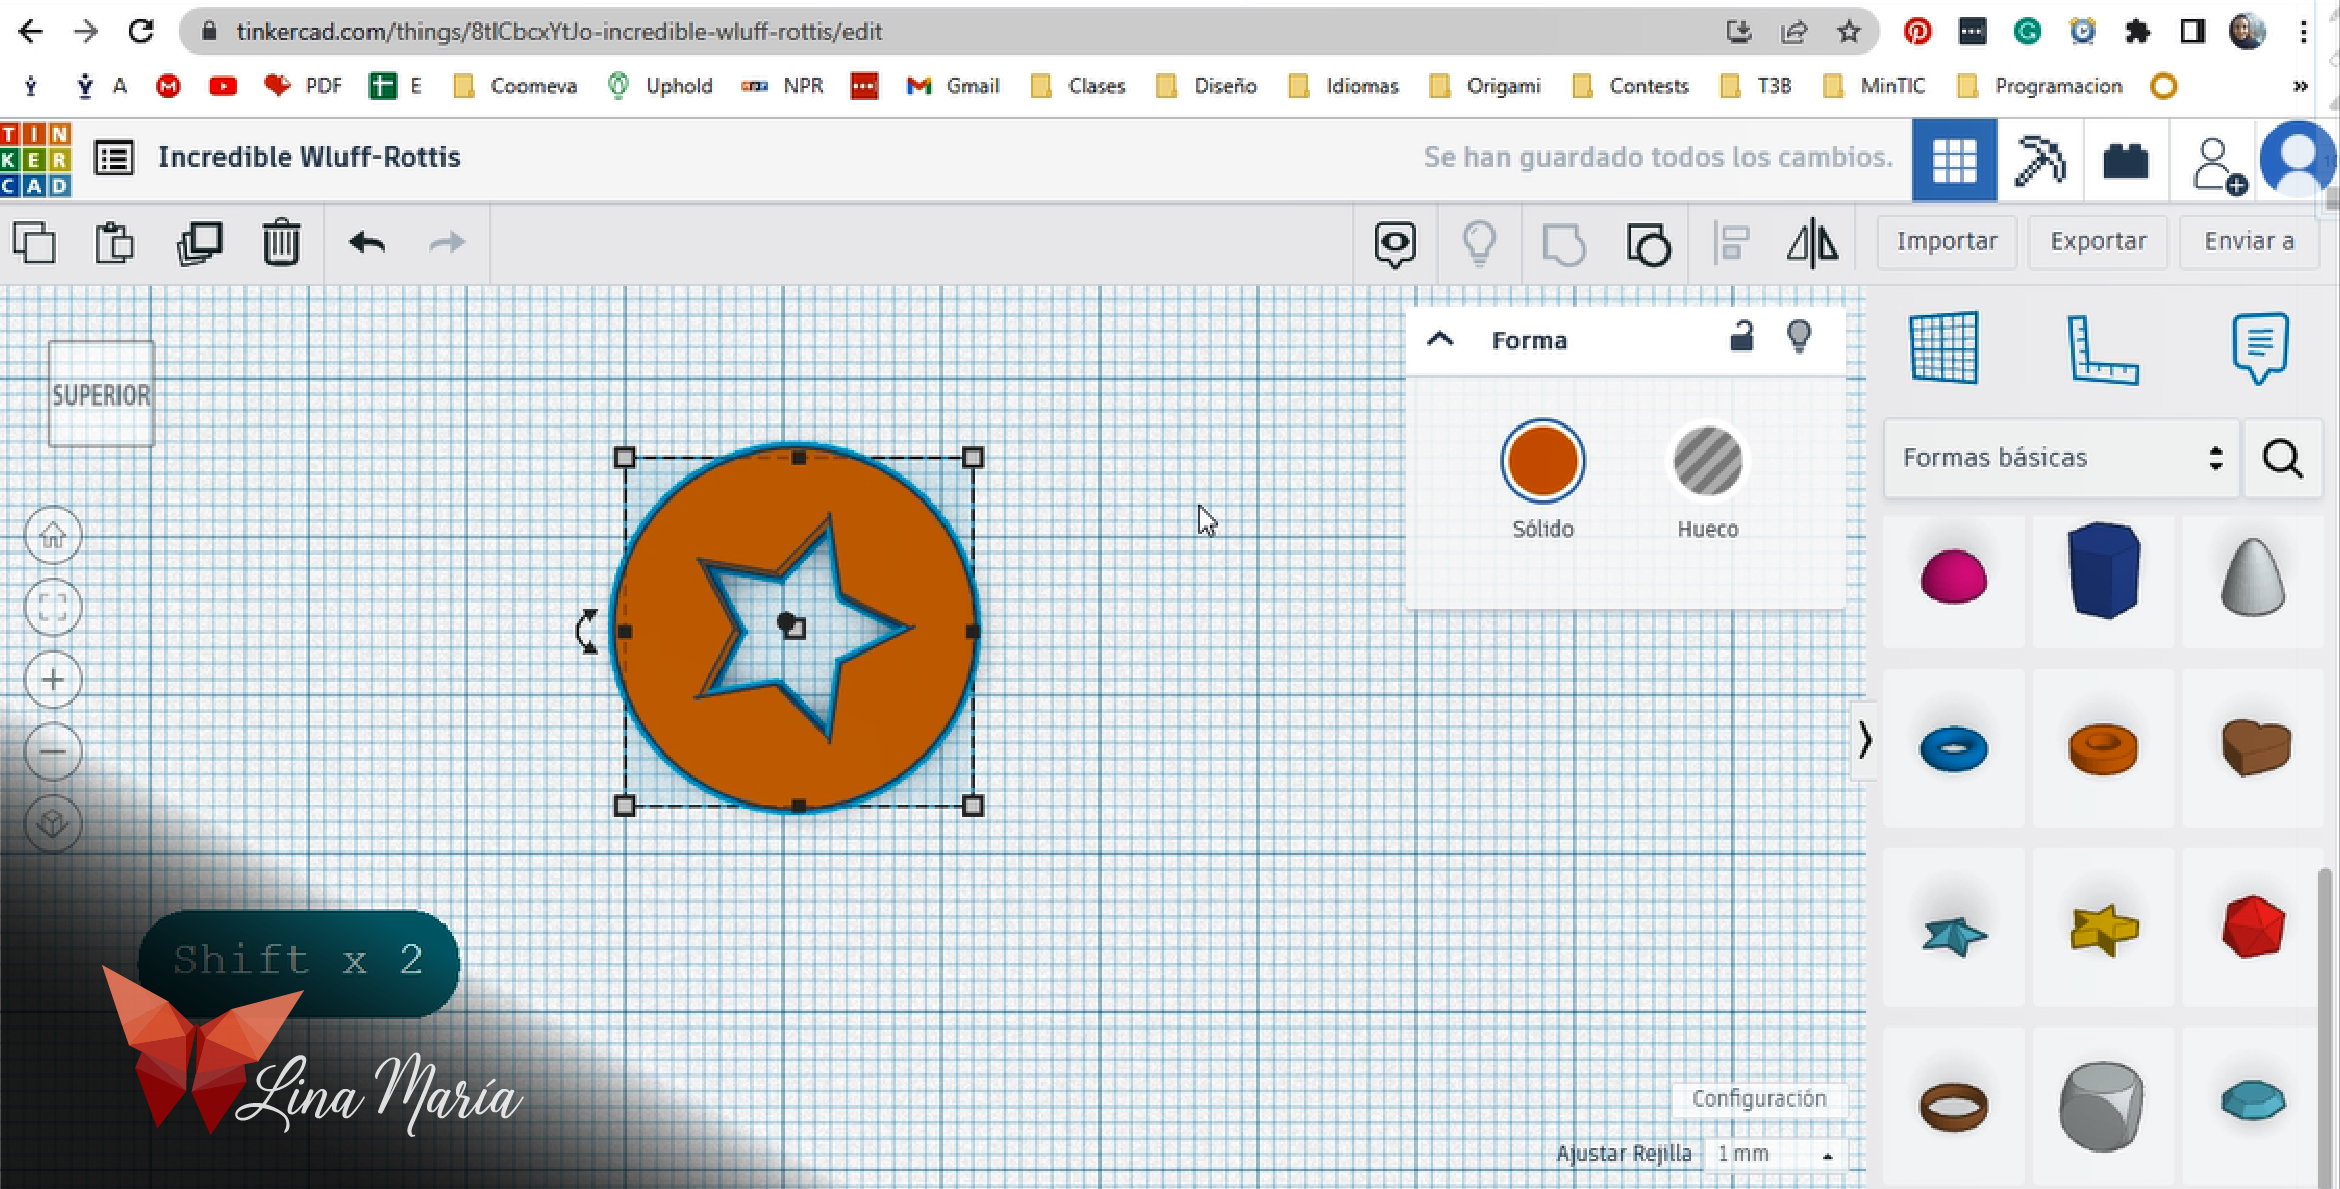This screenshot has width=2340, height=1189.
Task: Toggle the lock editing padlock
Action: pyautogui.click(x=1741, y=337)
